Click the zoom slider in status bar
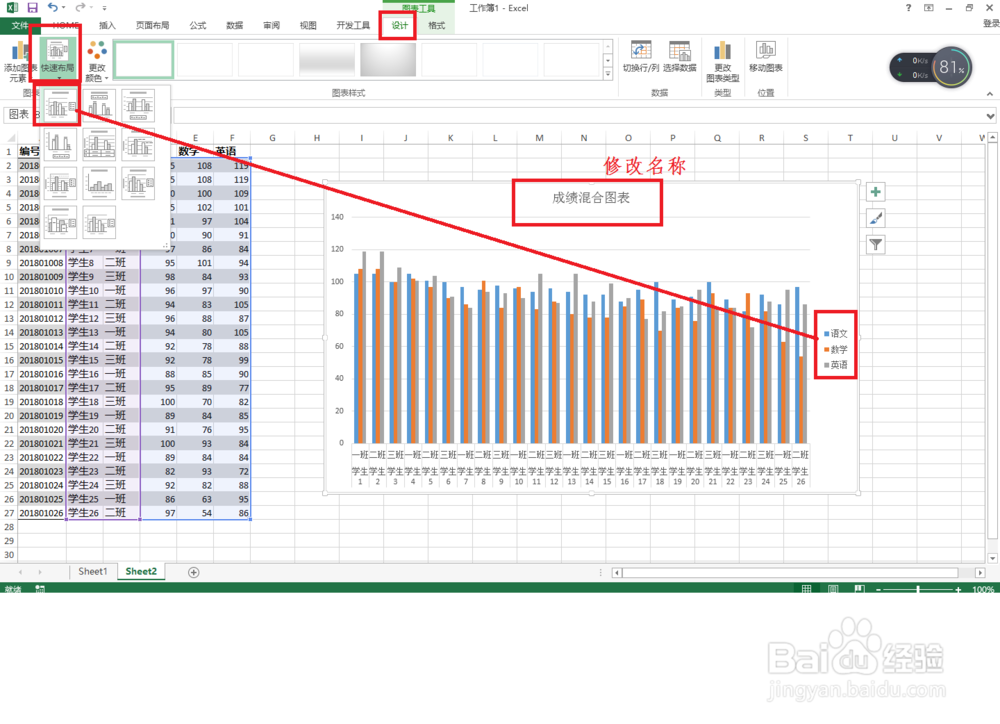 point(918,590)
